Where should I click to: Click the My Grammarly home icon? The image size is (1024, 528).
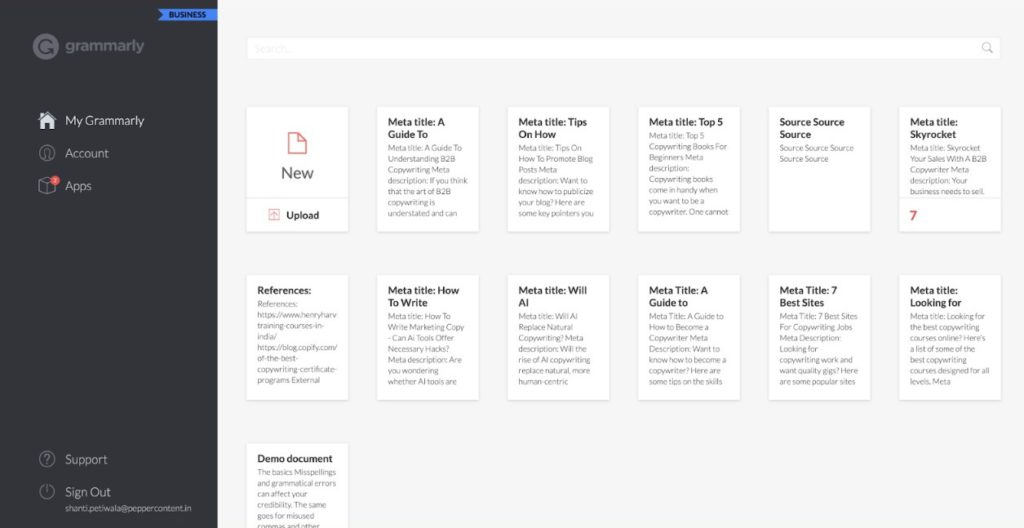(46, 121)
